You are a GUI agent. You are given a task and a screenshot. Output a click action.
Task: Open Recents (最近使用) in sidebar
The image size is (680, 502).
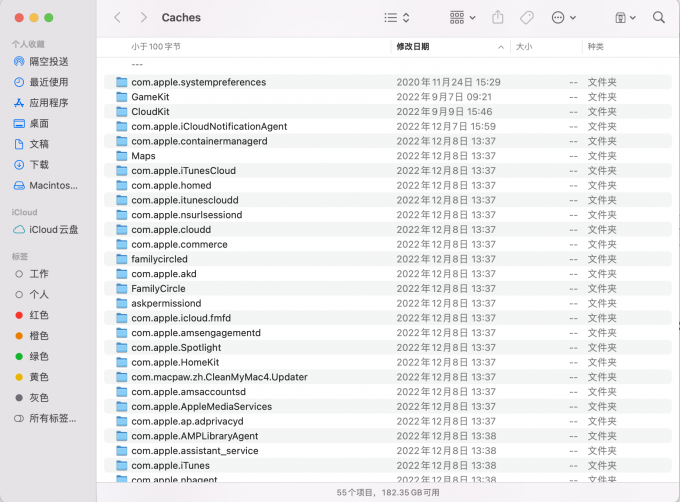click(x=42, y=82)
